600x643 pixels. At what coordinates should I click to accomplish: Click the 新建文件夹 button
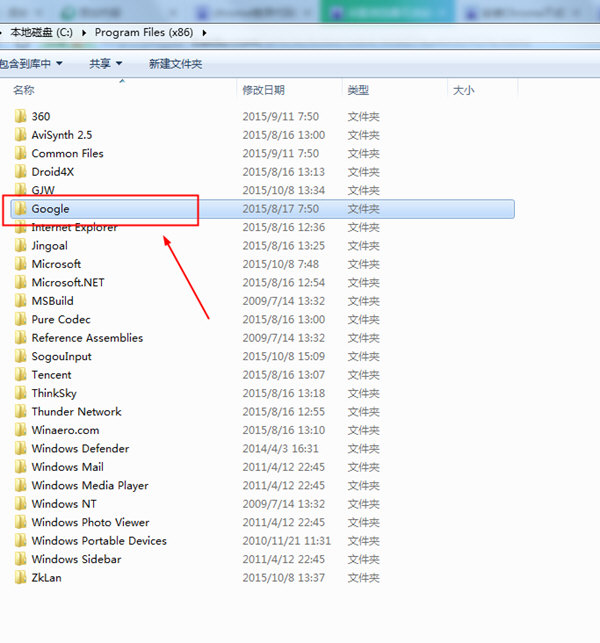(x=176, y=64)
